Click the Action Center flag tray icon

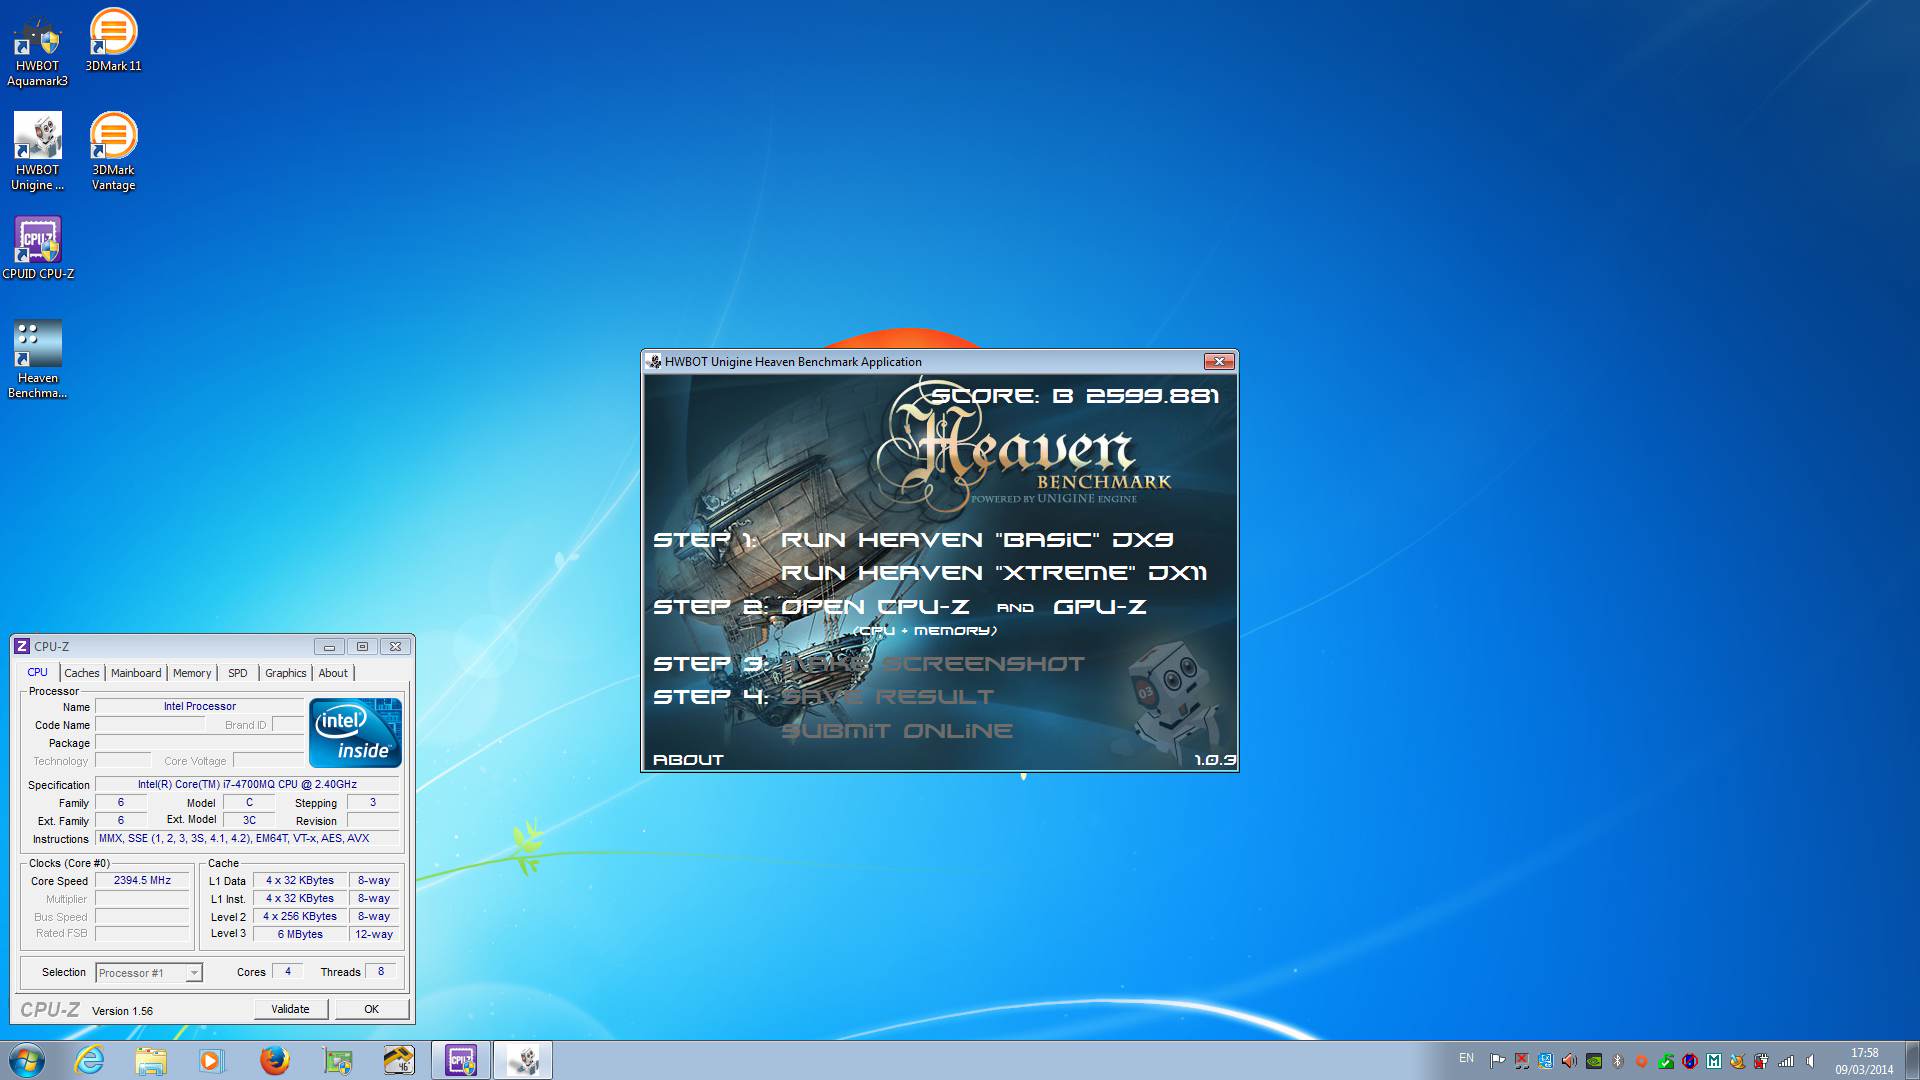[1497, 1061]
